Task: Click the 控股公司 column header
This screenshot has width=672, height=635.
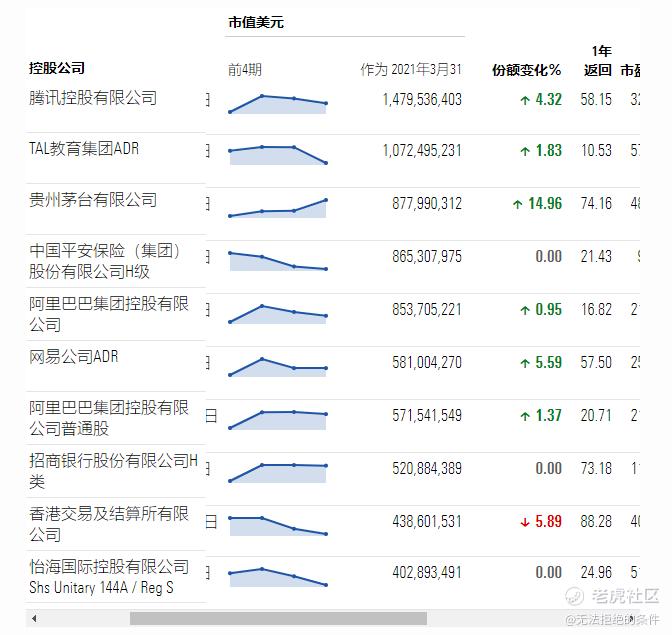Action: (57, 68)
